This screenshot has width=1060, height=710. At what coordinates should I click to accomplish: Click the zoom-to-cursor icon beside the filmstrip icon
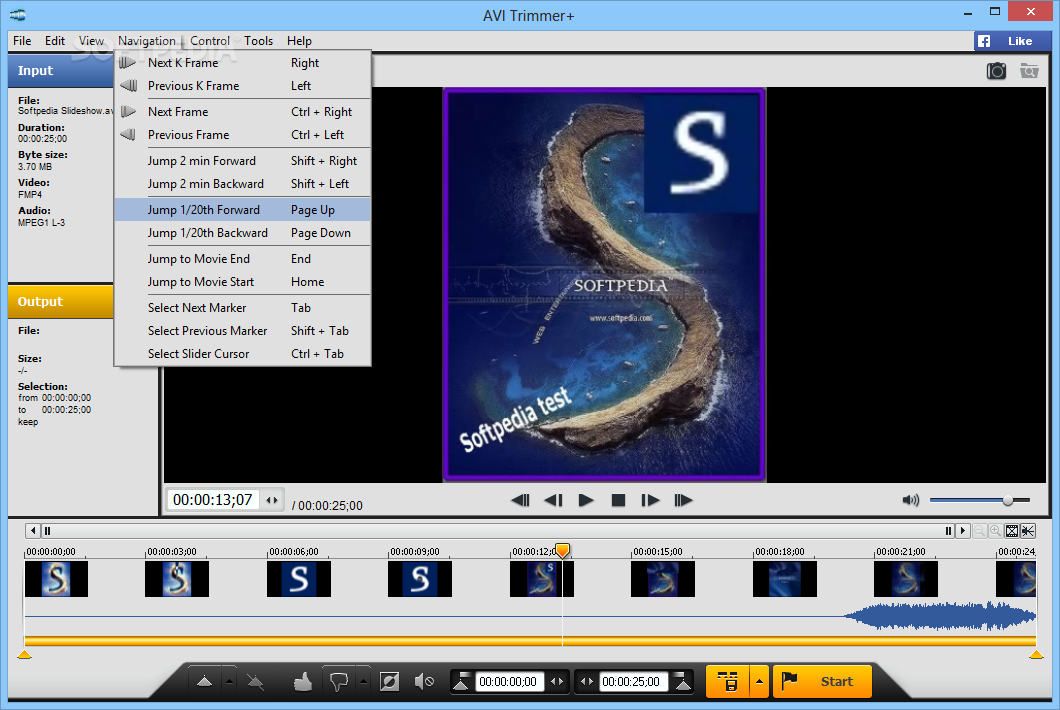pos(1028,531)
